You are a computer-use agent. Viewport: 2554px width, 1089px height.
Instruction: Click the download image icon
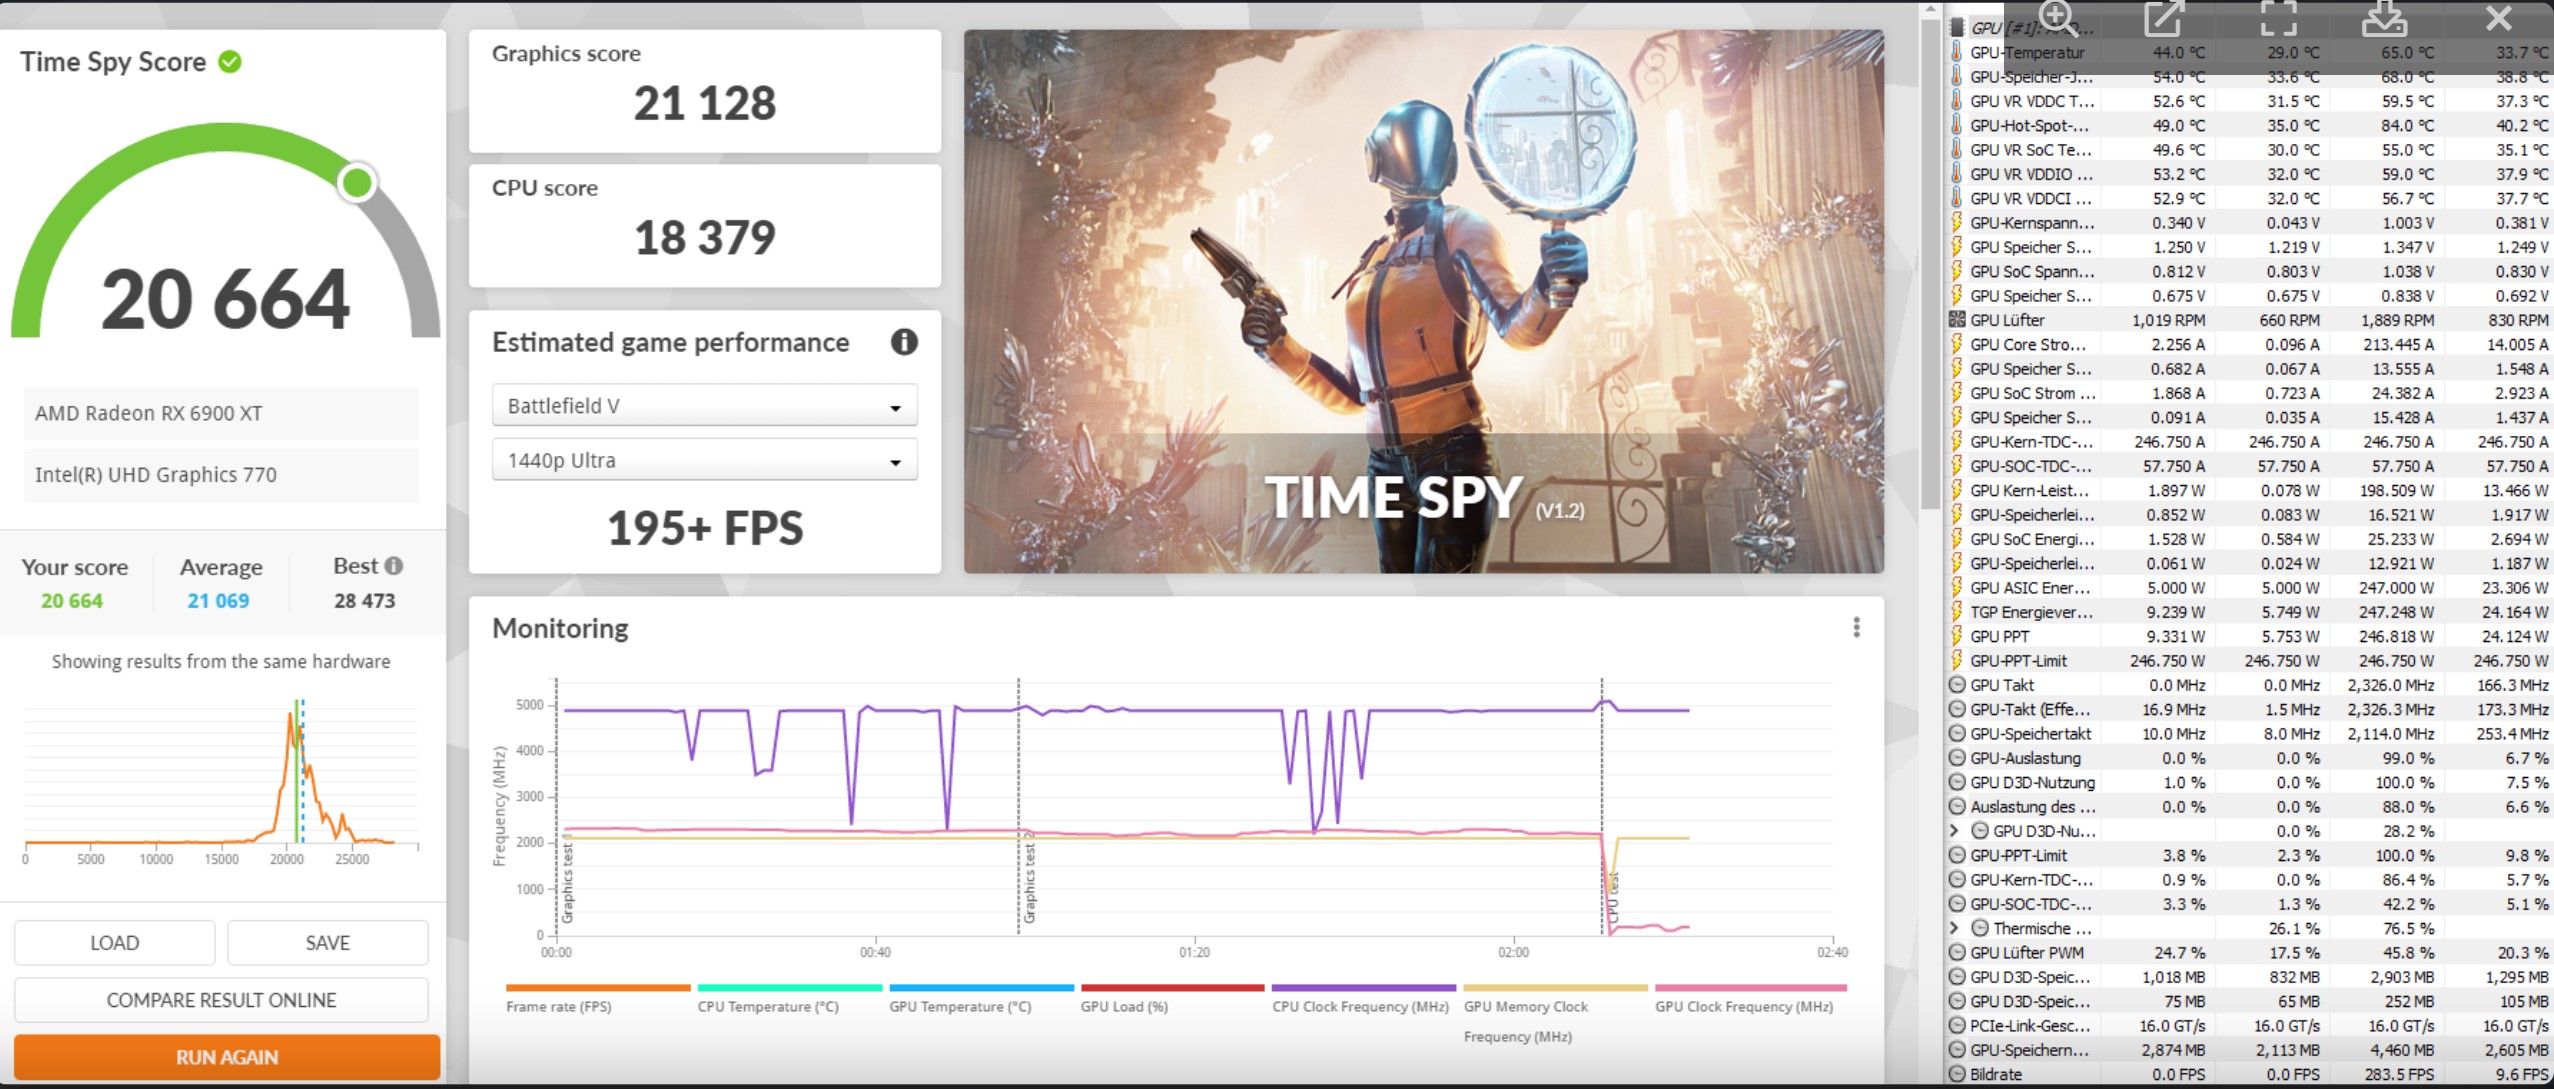coord(2384,18)
